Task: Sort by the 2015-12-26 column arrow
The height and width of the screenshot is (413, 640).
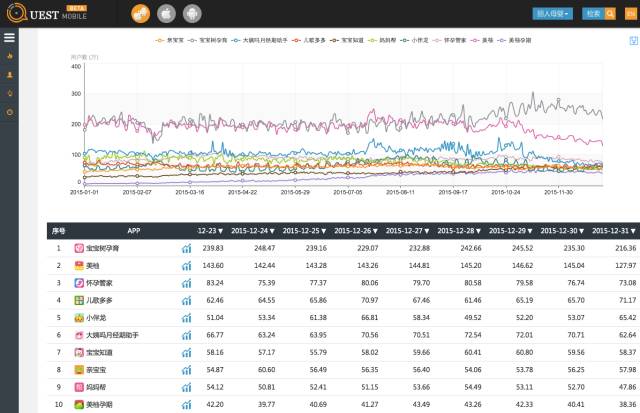Action: [x=375, y=231]
